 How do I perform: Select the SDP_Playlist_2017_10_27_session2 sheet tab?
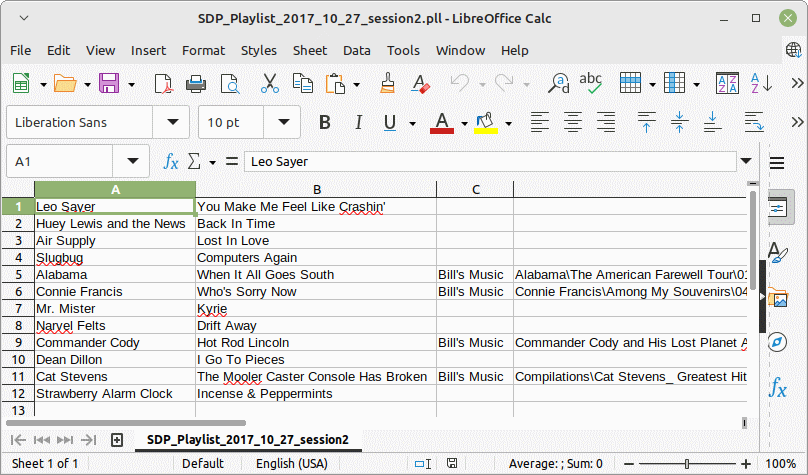(248, 439)
